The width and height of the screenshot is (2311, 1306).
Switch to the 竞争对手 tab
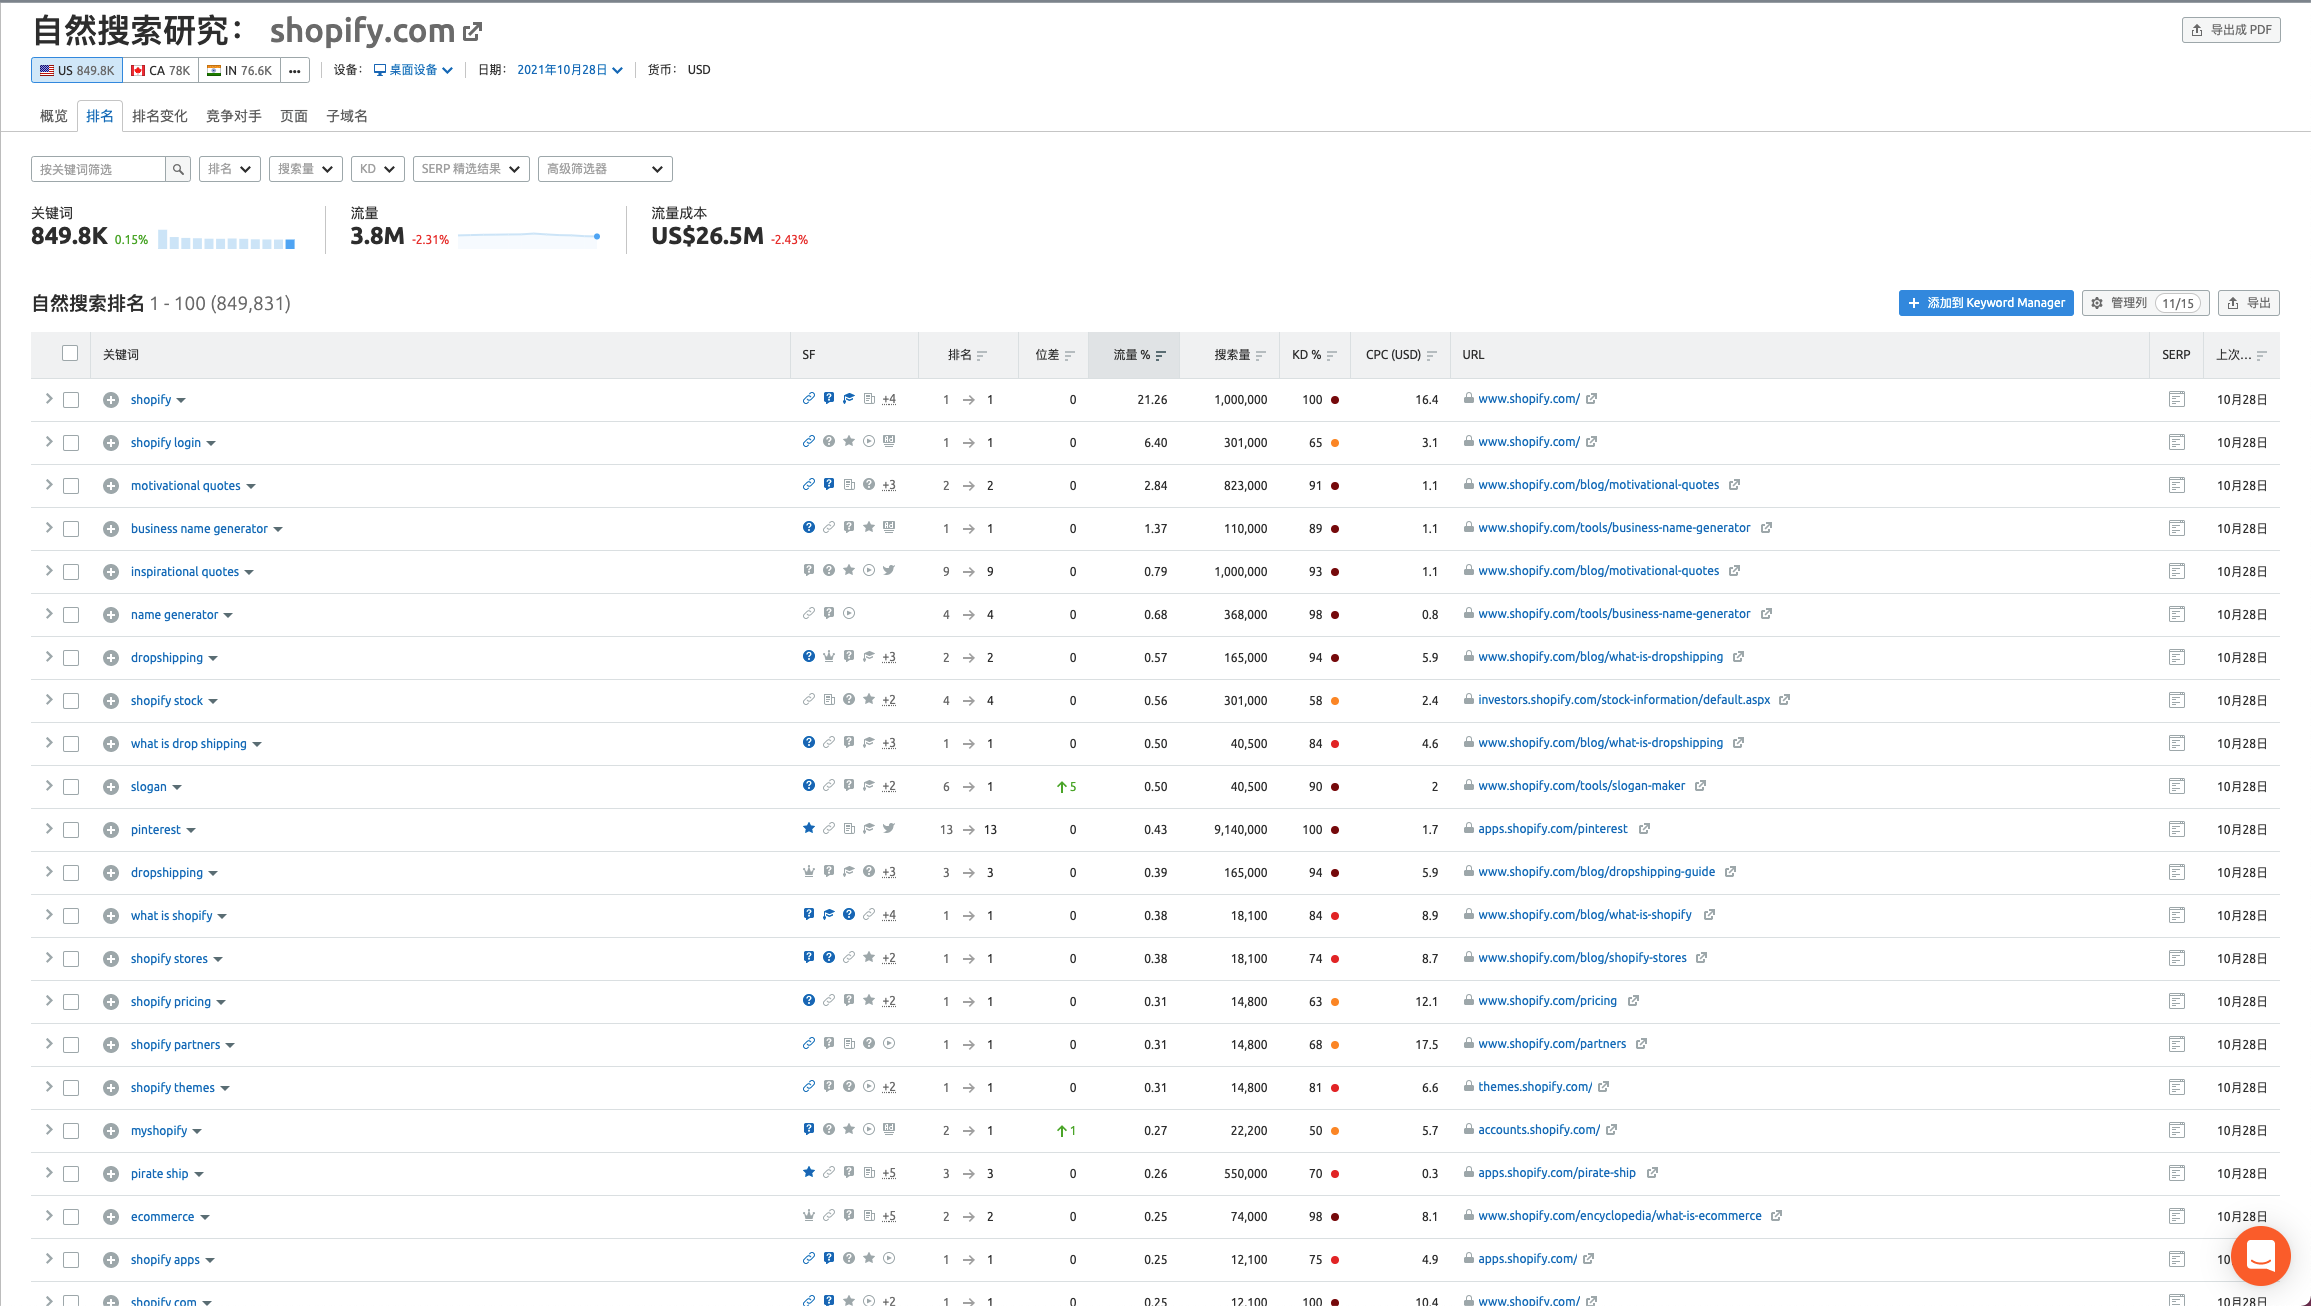234,116
